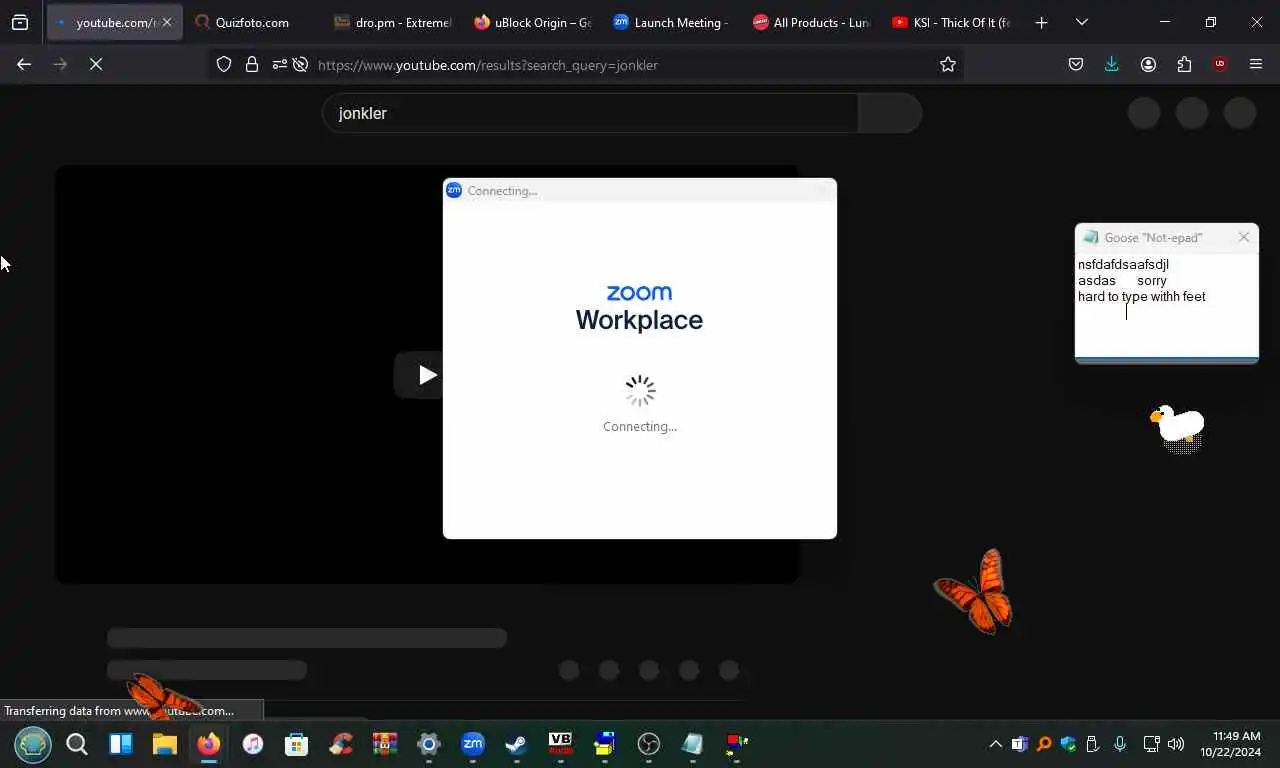Viewport: 1280px width, 768px height.
Task: Play the video in the player
Action: (427, 375)
